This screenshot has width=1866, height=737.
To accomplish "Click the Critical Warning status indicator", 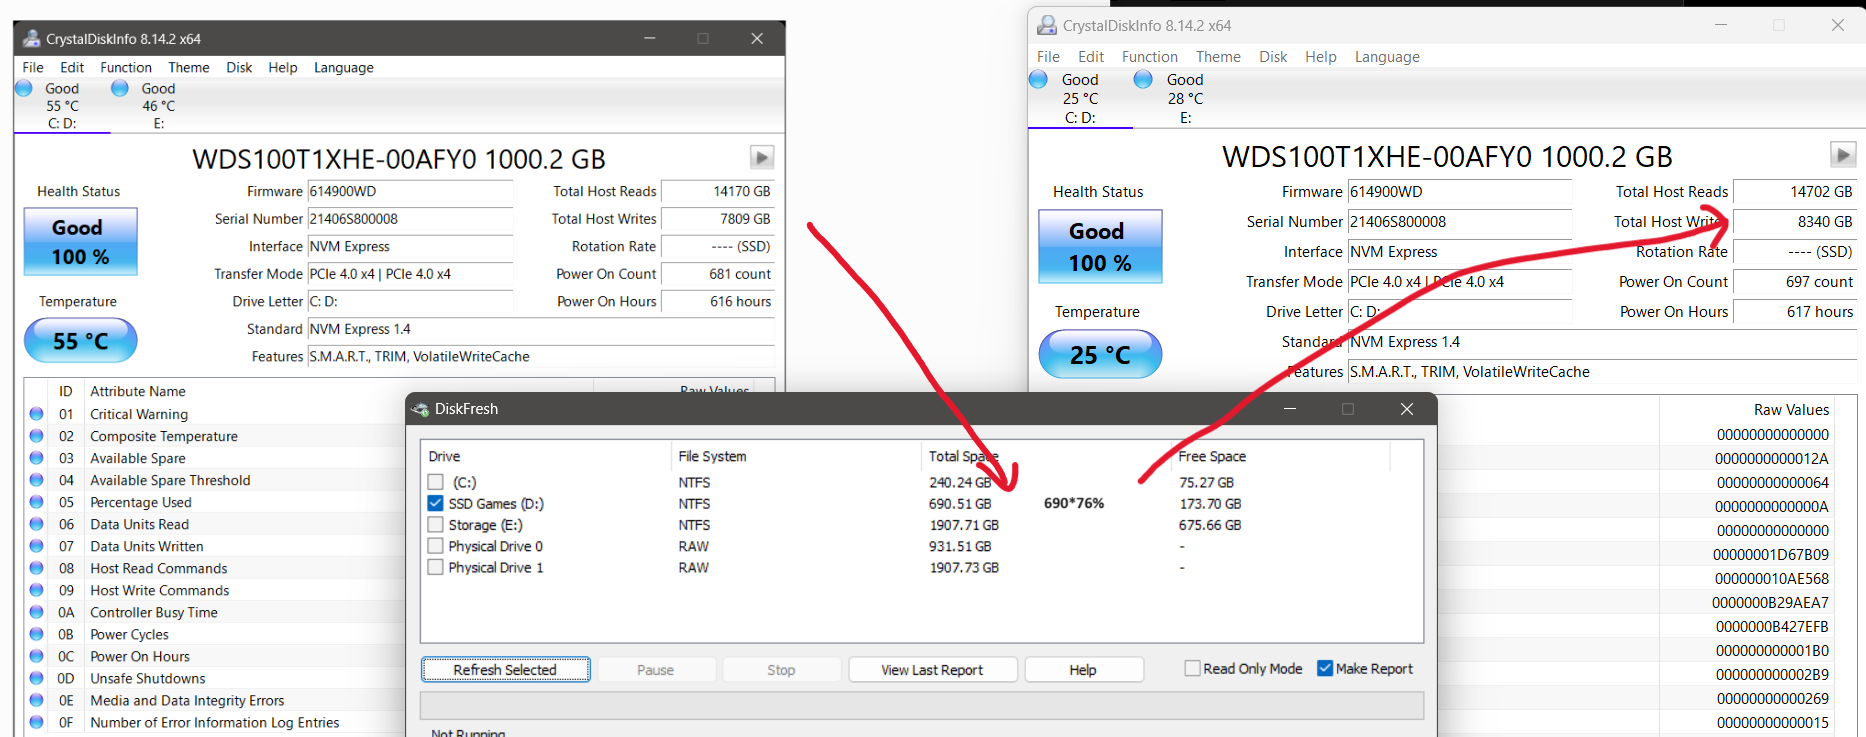I will (37, 414).
